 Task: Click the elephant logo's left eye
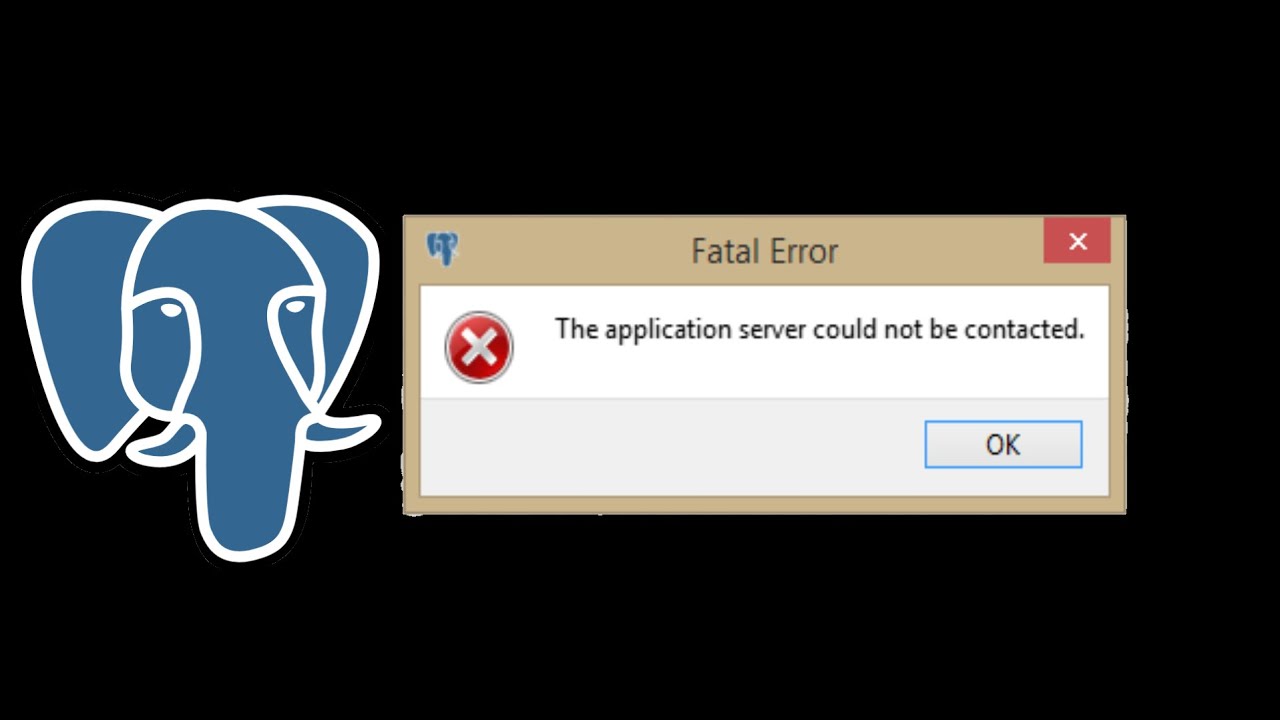point(171,311)
